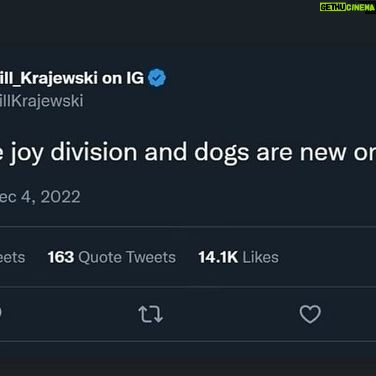Screen dimensions: 376x376
Task: Click the green GETHU logo text
Action: pyautogui.click(x=333, y=7)
